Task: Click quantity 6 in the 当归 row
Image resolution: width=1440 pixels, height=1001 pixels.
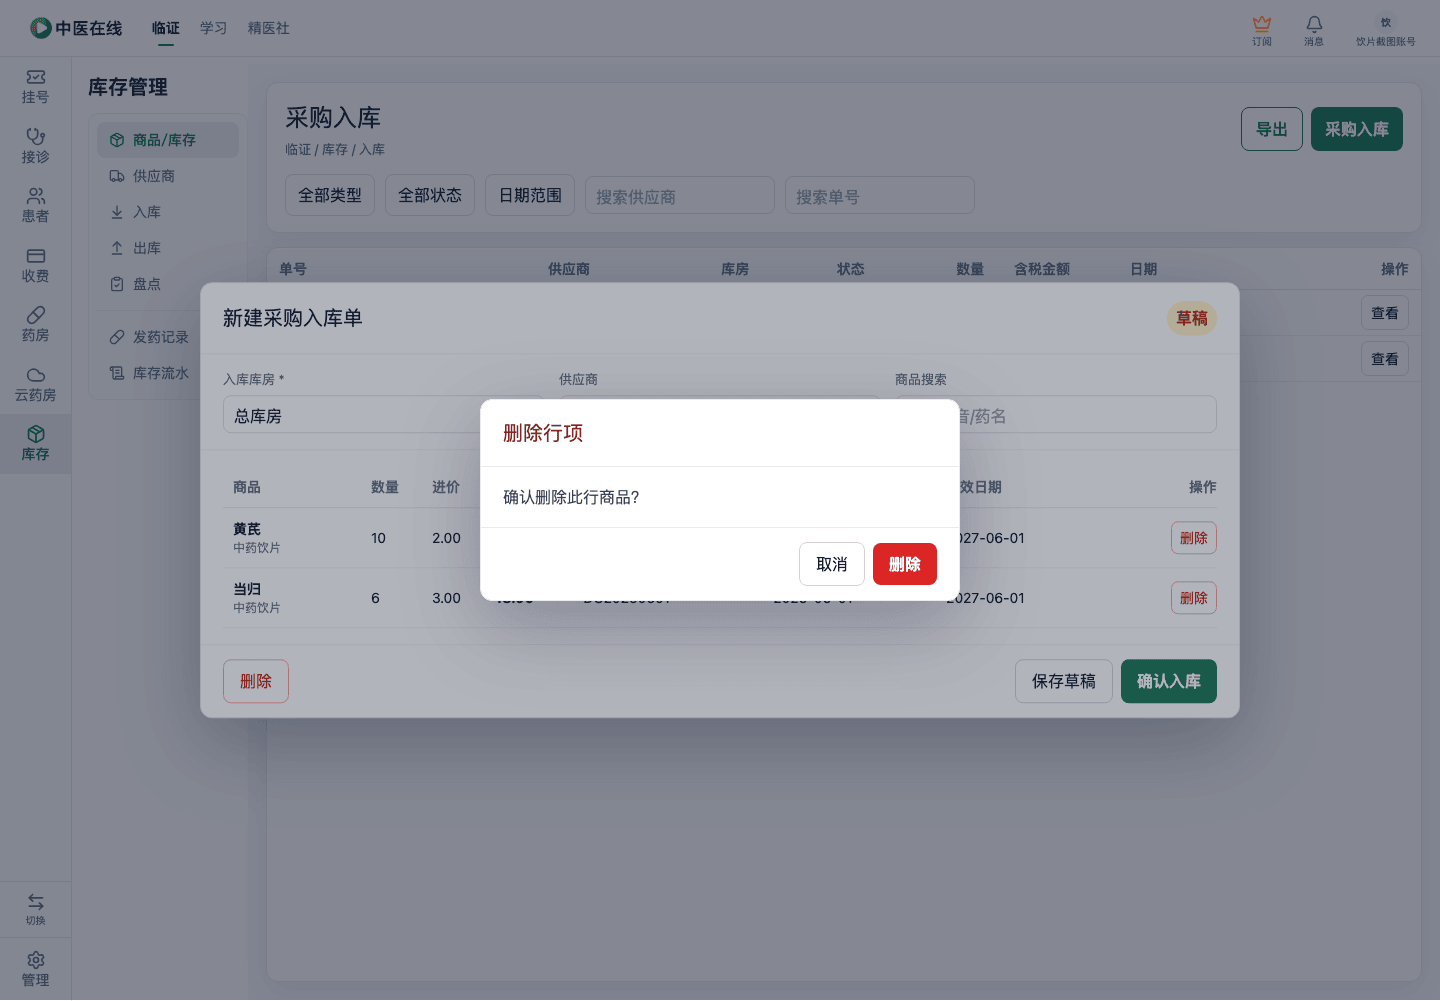Action: tap(375, 598)
